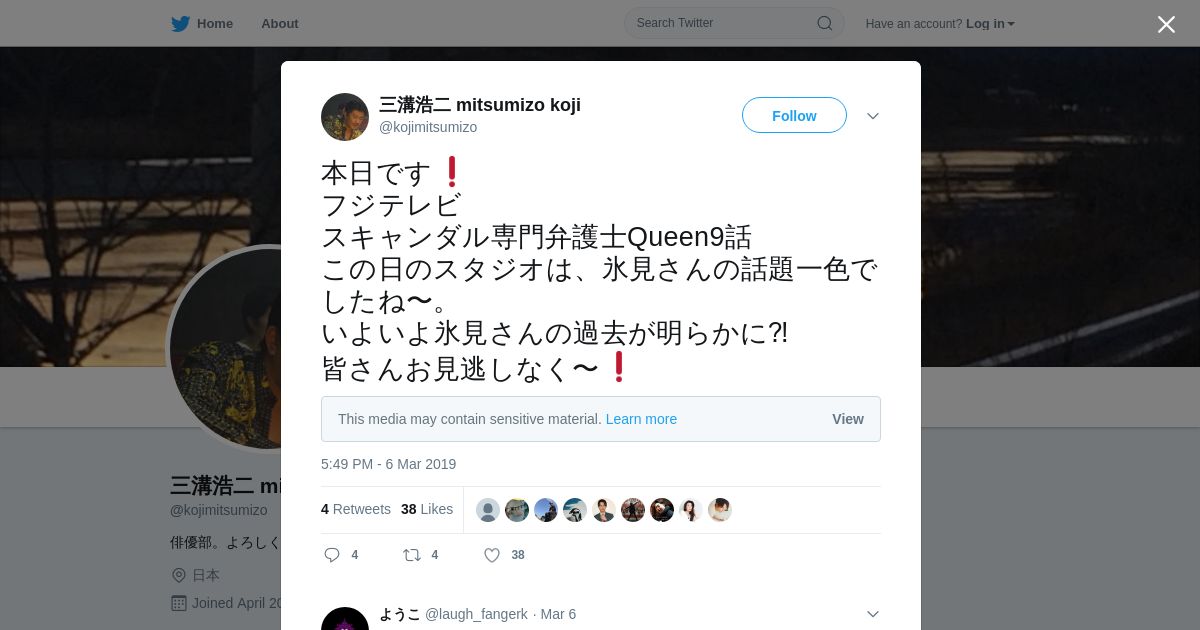The width and height of the screenshot is (1200, 630).
Task: Expand the tweet options chevron near Follow
Action: [x=873, y=116]
